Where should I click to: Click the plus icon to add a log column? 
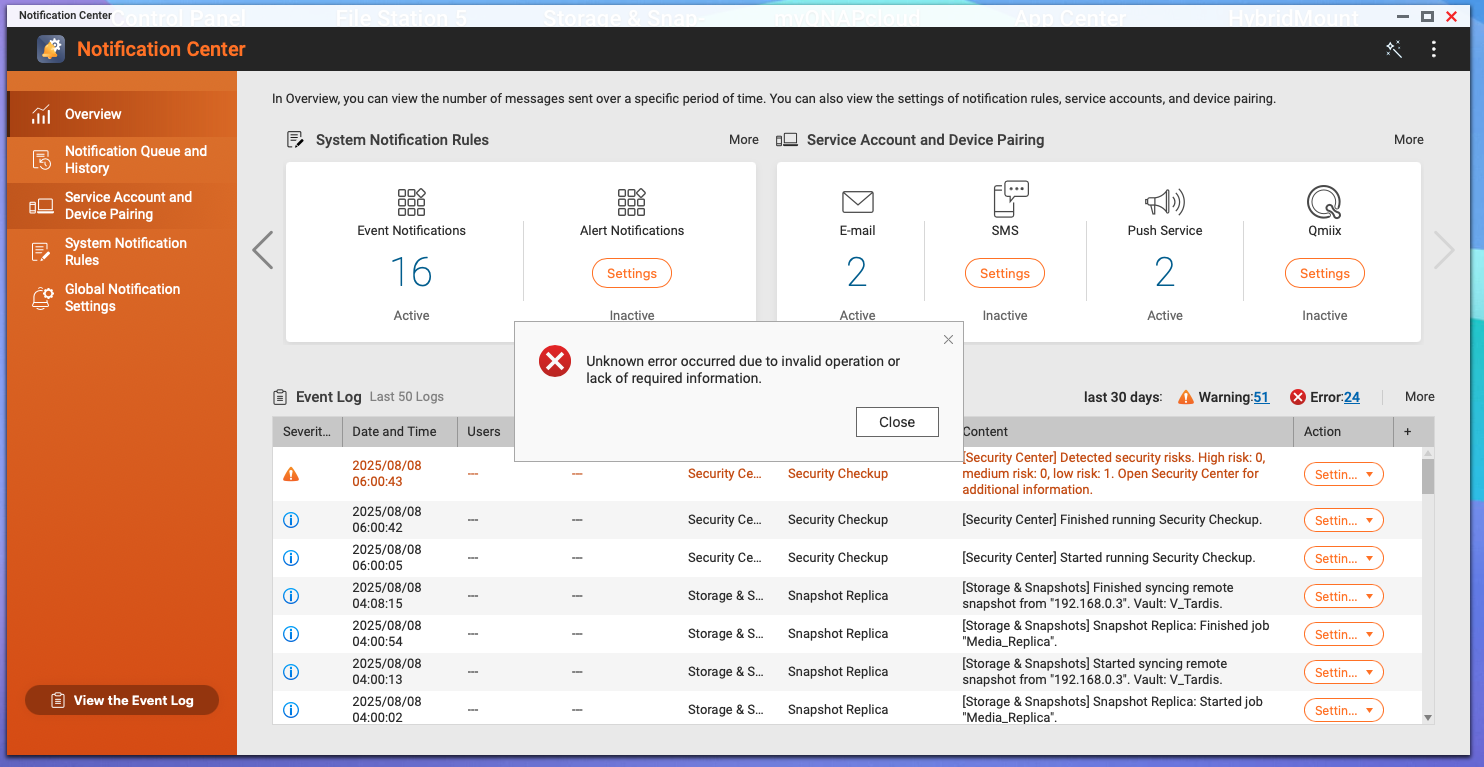[1408, 432]
